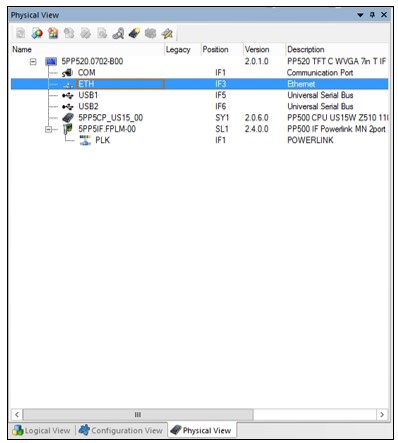Collapse the 5PP5IF.FPLM-00 node
398x443 pixels.
click(49, 129)
